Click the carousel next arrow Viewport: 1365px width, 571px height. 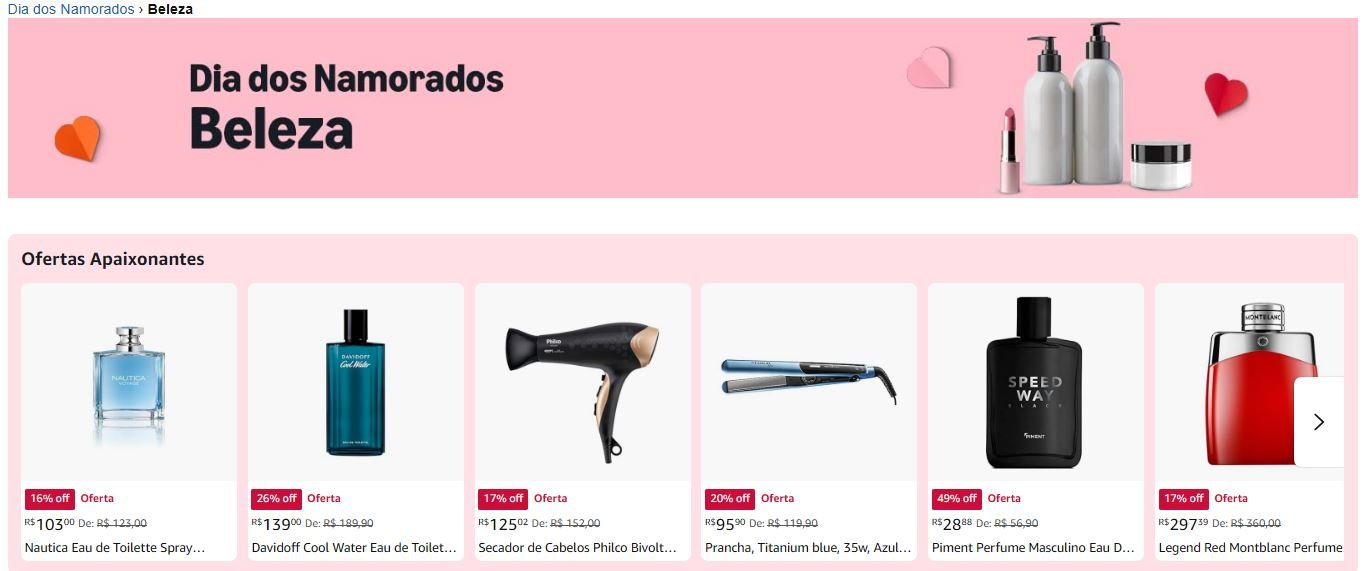coord(1319,422)
